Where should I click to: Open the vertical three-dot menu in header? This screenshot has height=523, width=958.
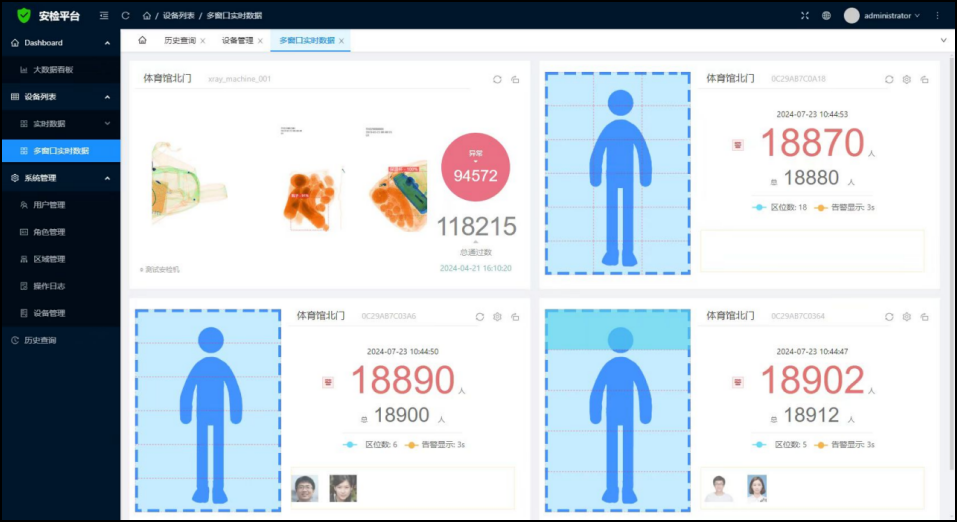(x=937, y=16)
